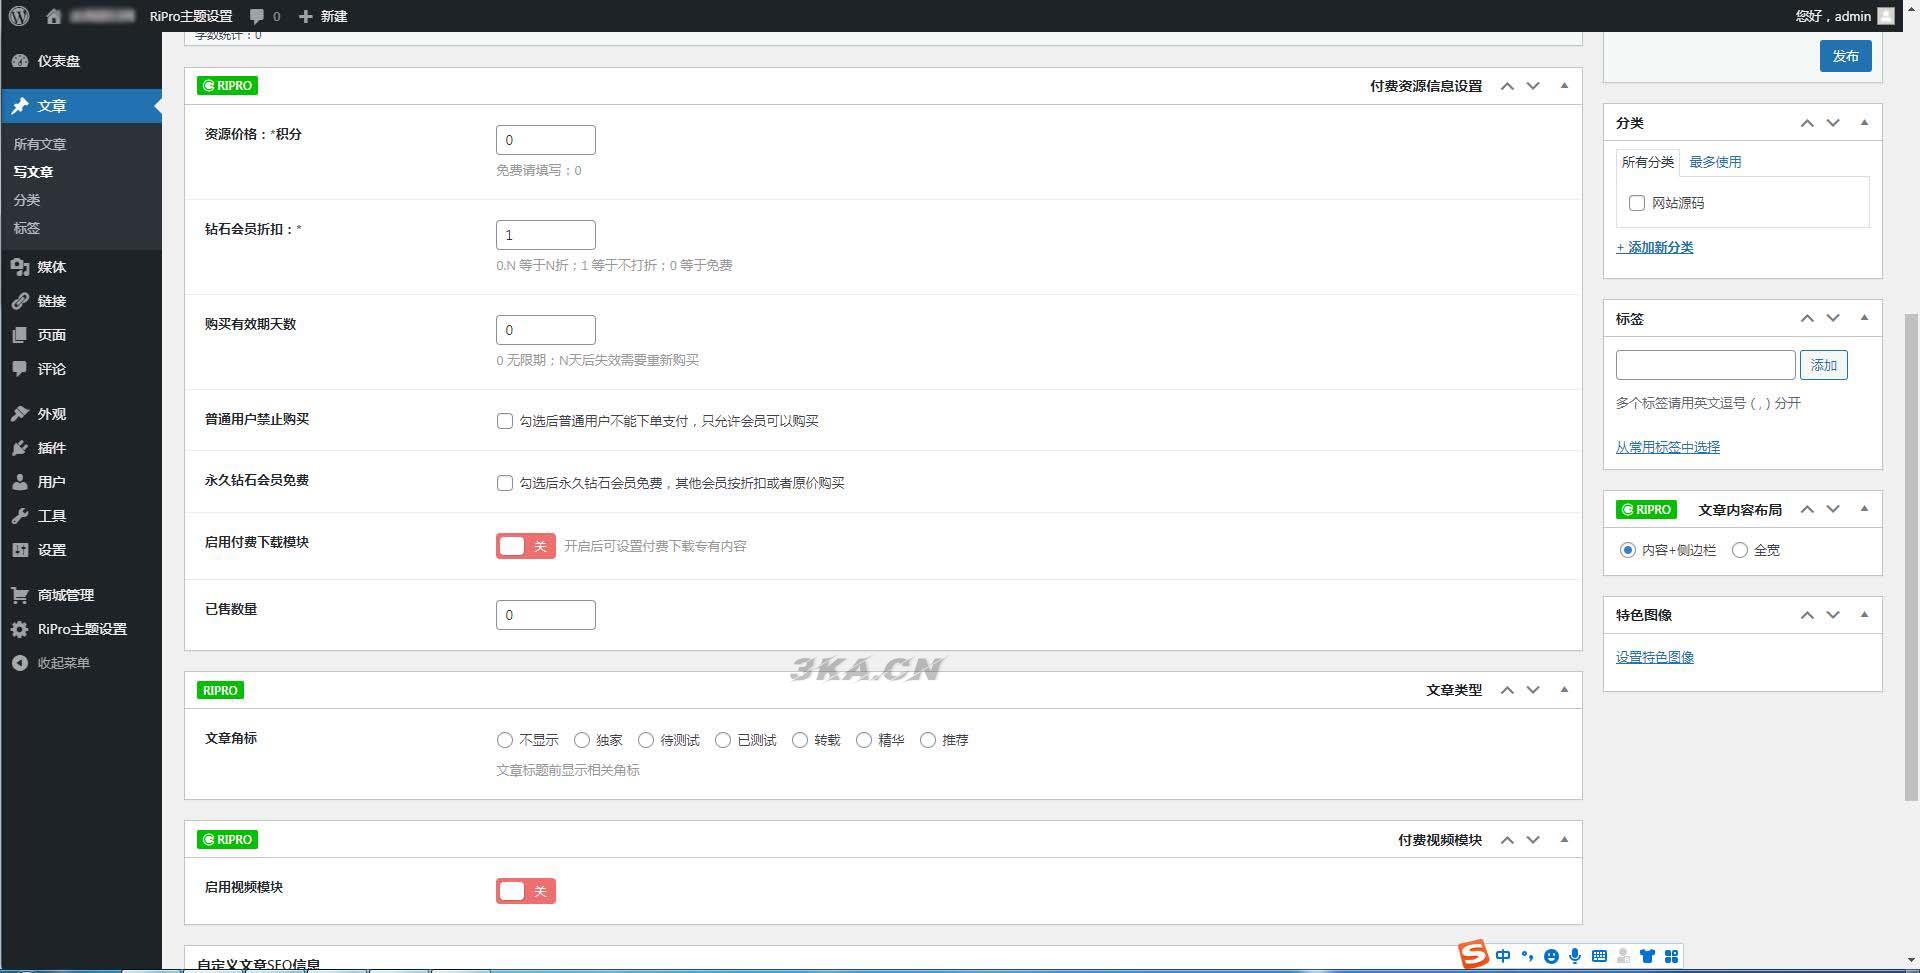This screenshot has height=973, width=1920.
Task: Switch to the 最多使用 categories tab
Action: point(1714,162)
